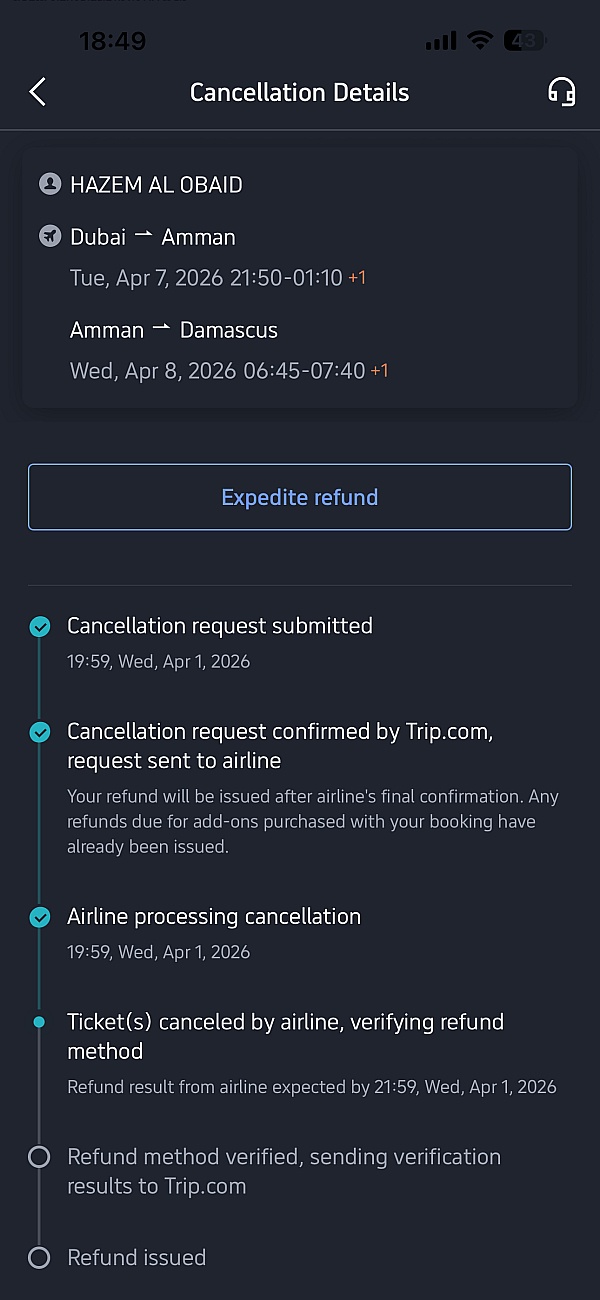Tap the passenger profile icon
The height and width of the screenshot is (1300, 600).
click(x=49, y=185)
